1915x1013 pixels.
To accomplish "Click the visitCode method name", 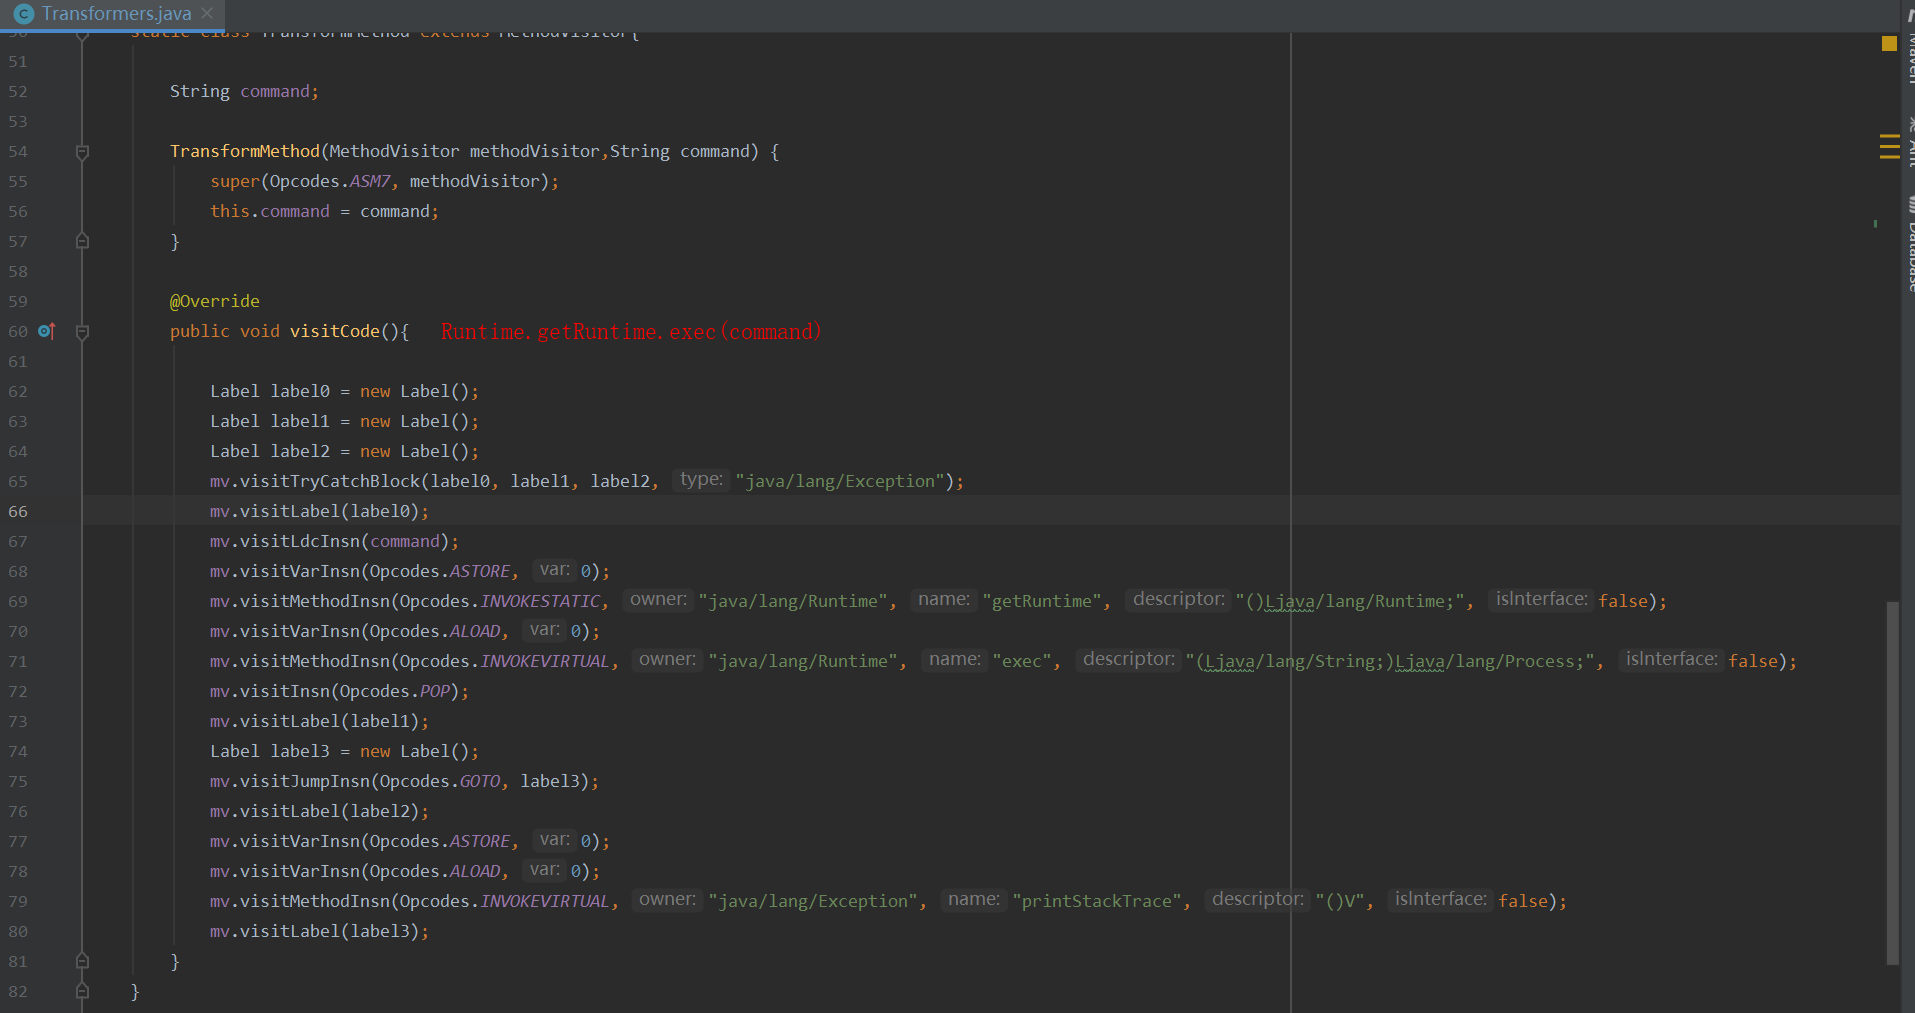I will [x=335, y=331].
